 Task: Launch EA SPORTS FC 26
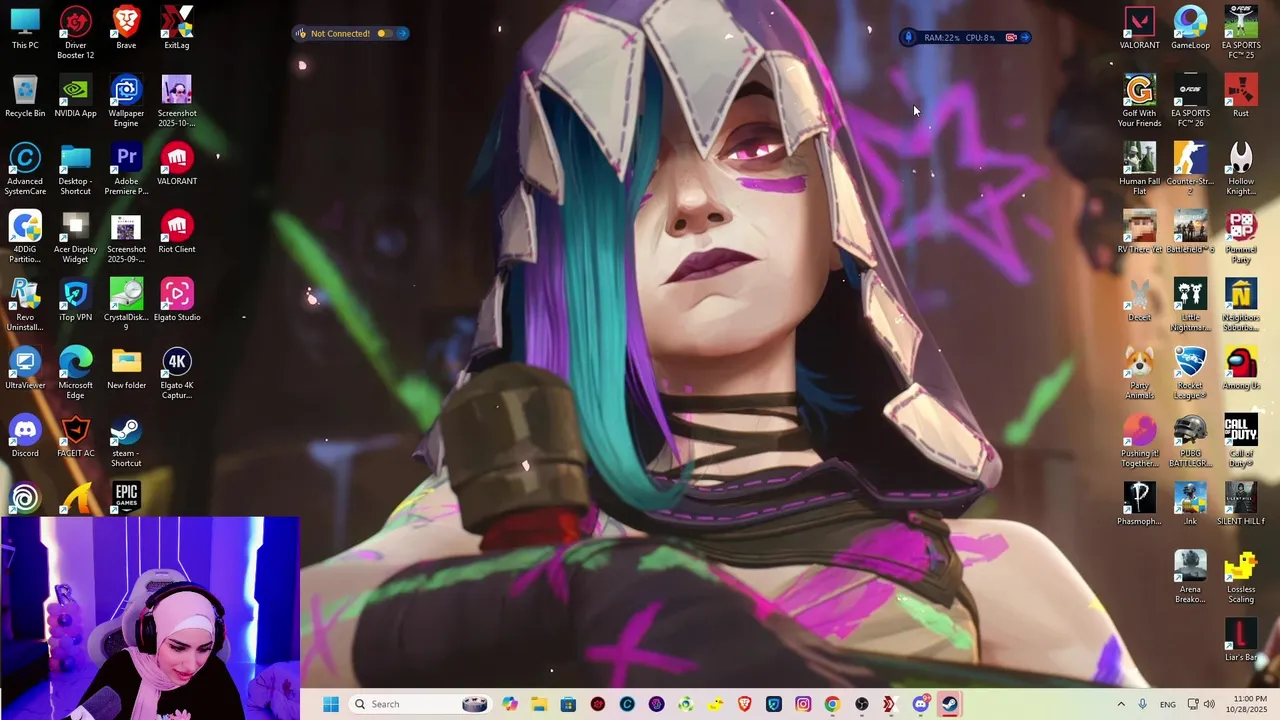pos(1190,100)
